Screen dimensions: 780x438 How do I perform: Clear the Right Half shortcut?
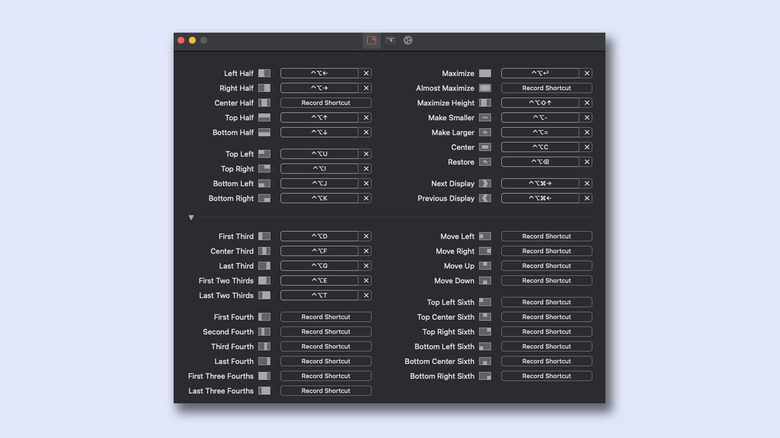pos(366,88)
